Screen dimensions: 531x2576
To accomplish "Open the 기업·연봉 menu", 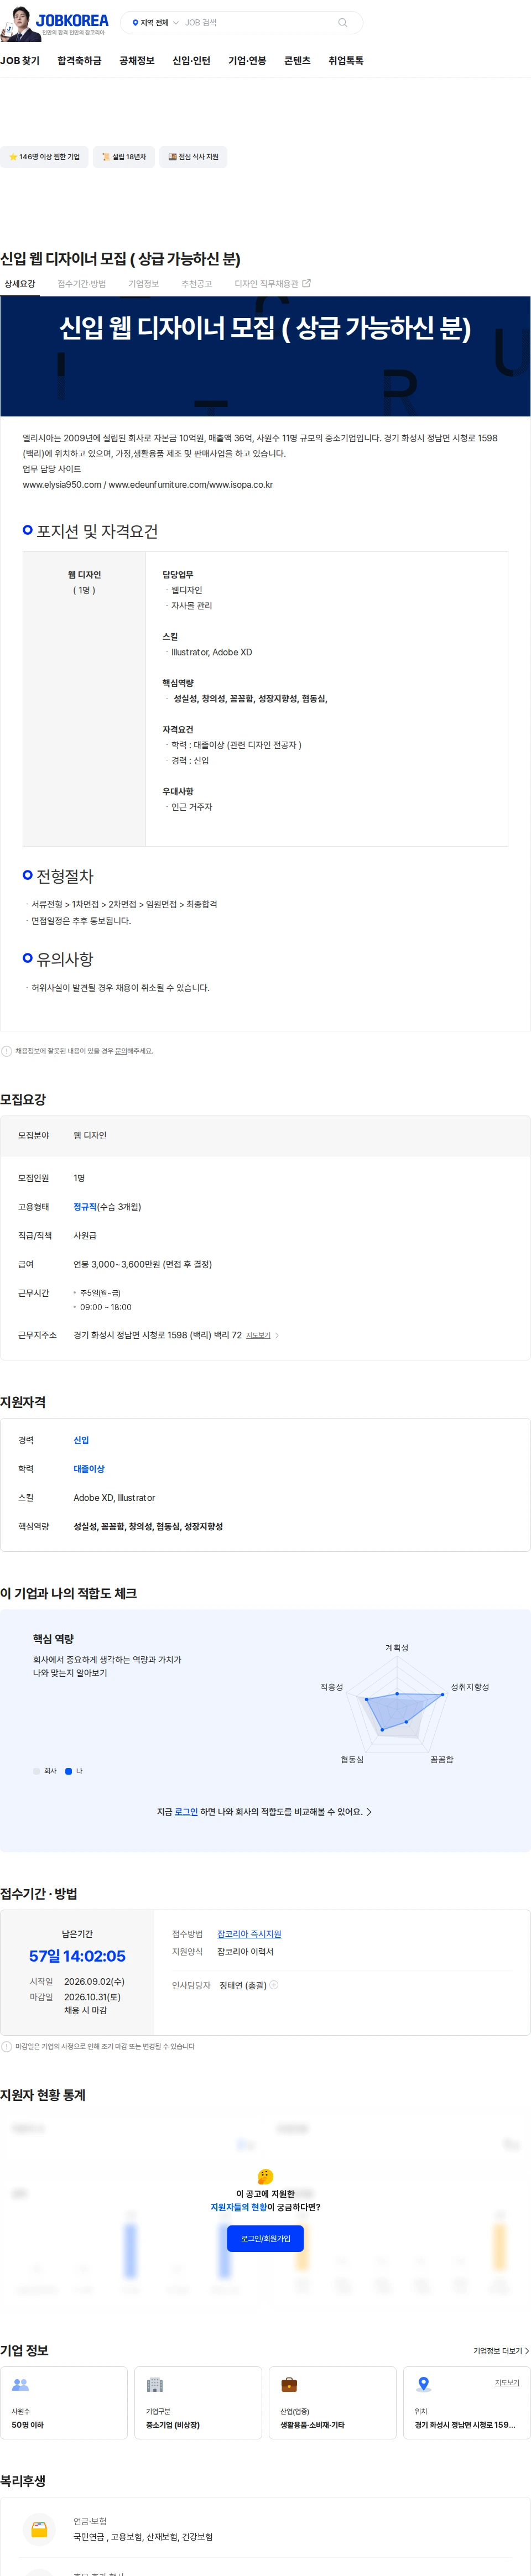I will [x=247, y=61].
